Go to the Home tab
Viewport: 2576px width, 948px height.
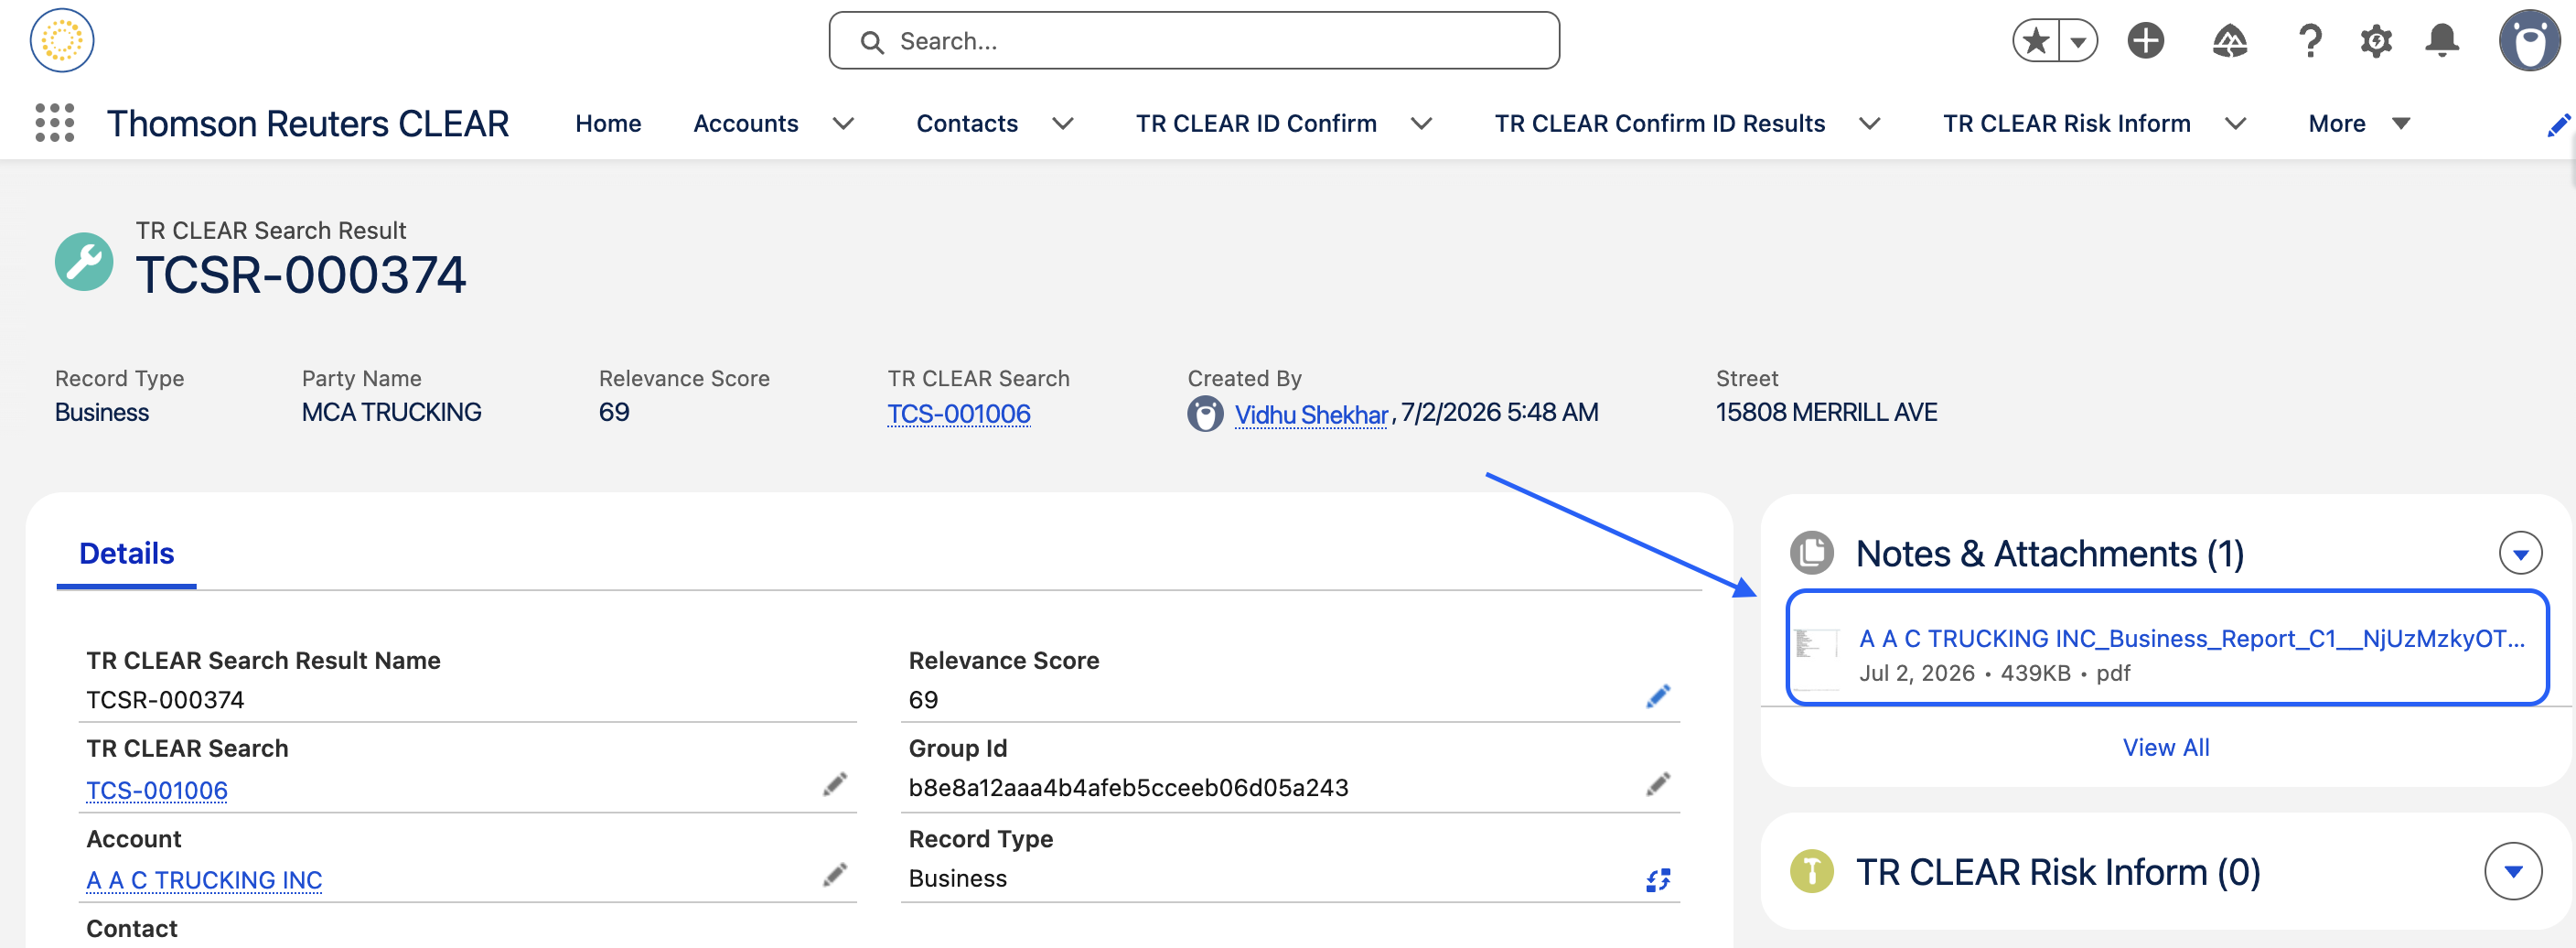point(608,124)
